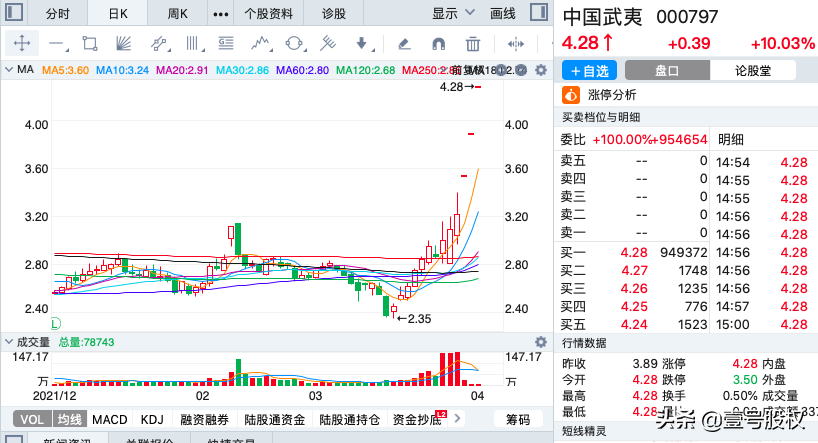Open the 涨停分析 link
818x443 pixels.
tap(611, 95)
